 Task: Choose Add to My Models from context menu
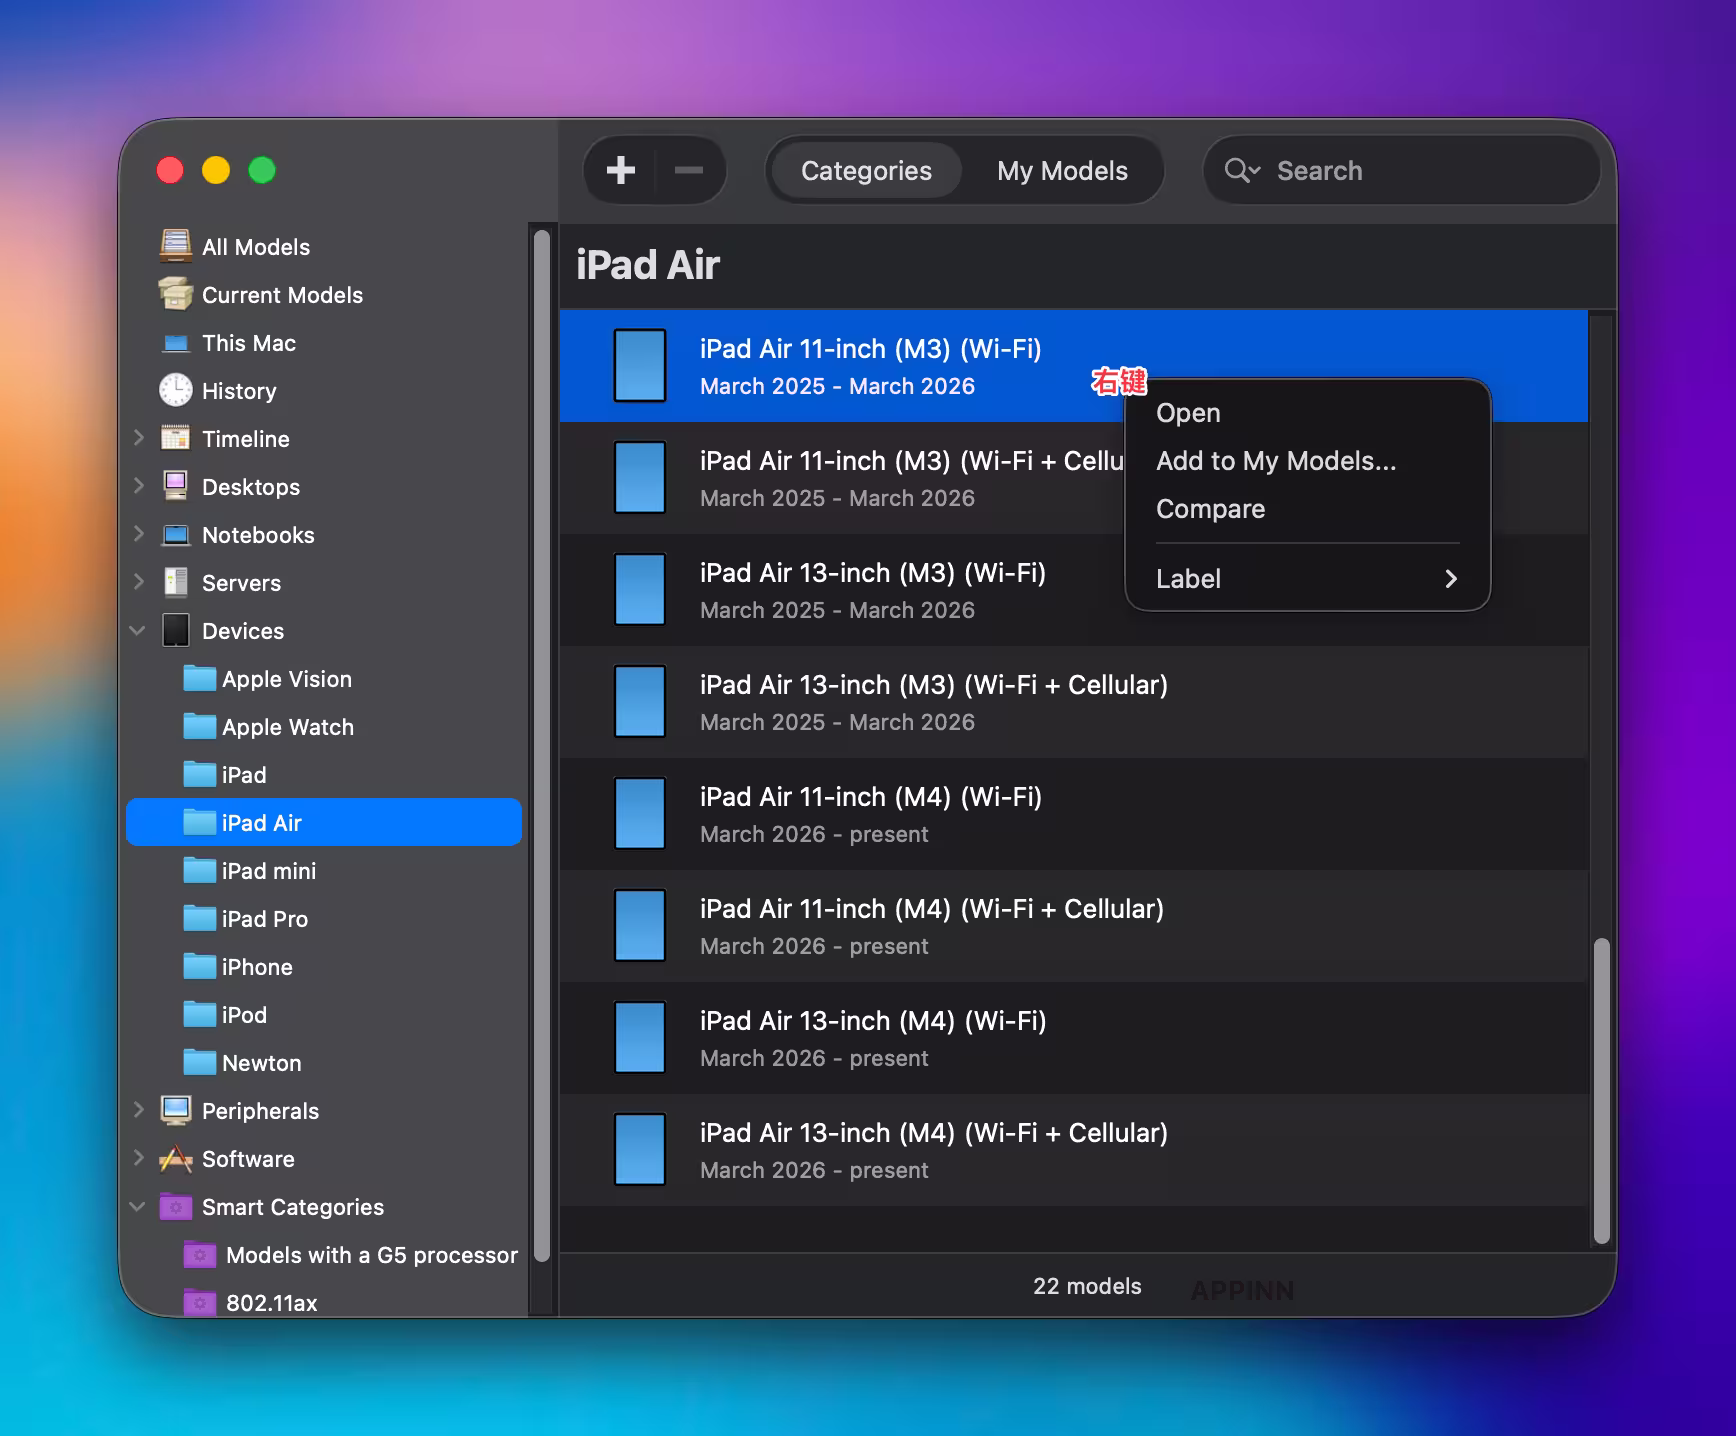click(x=1275, y=461)
